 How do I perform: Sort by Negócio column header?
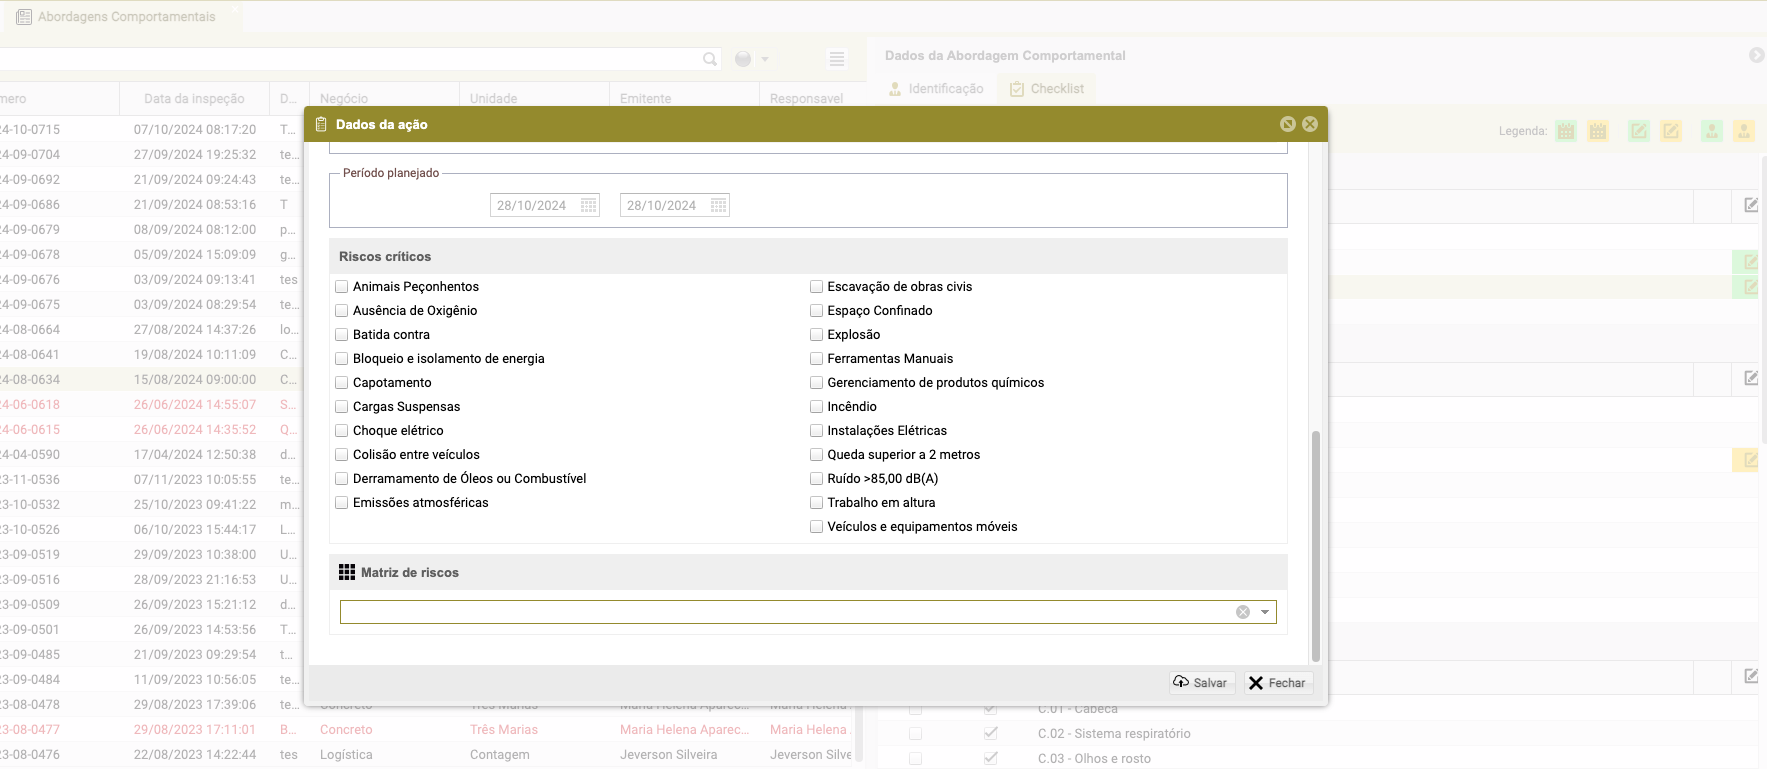pyautogui.click(x=384, y=99)
